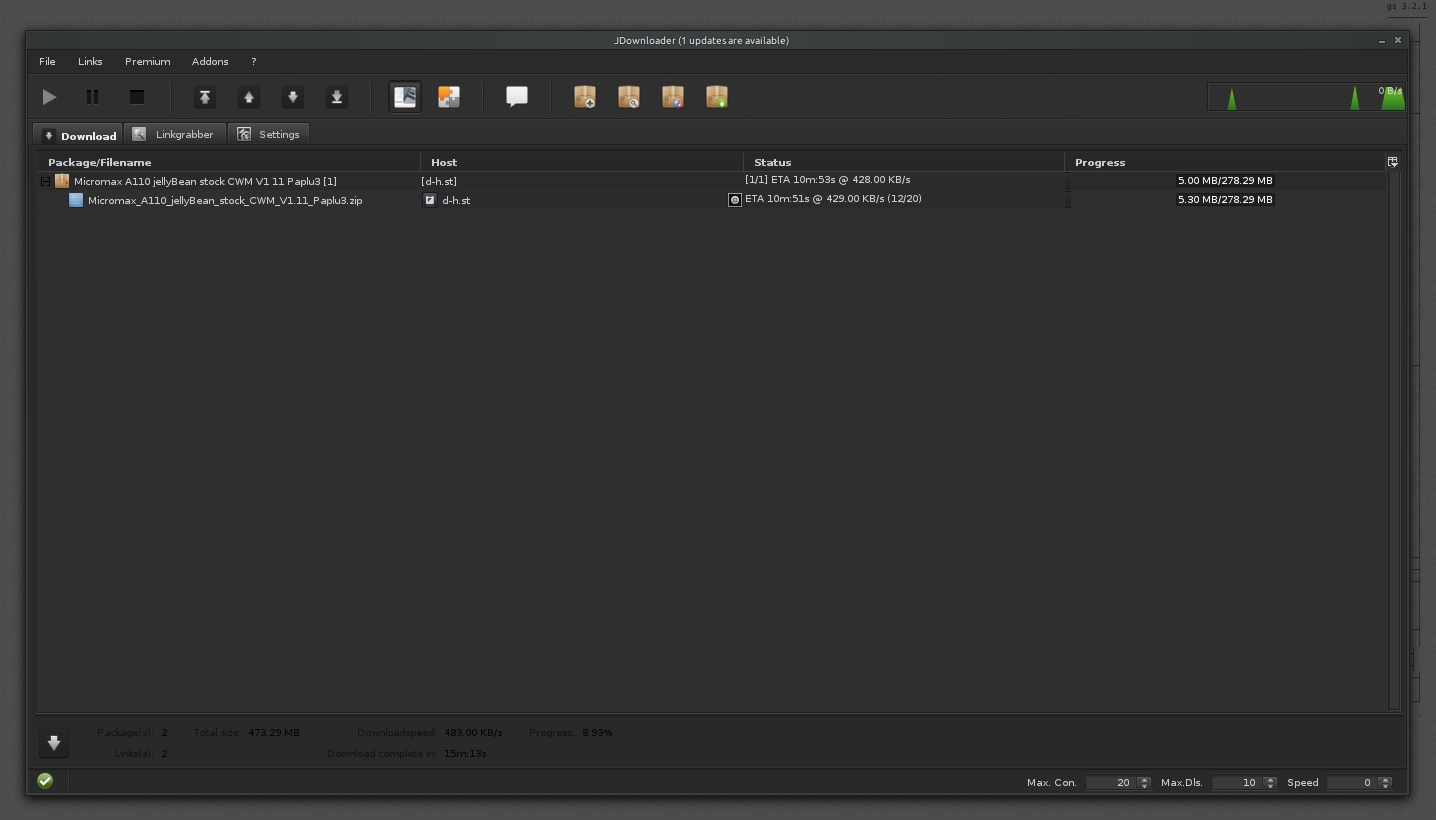
Task: Open the ? help menu
Action: [254, 61]
